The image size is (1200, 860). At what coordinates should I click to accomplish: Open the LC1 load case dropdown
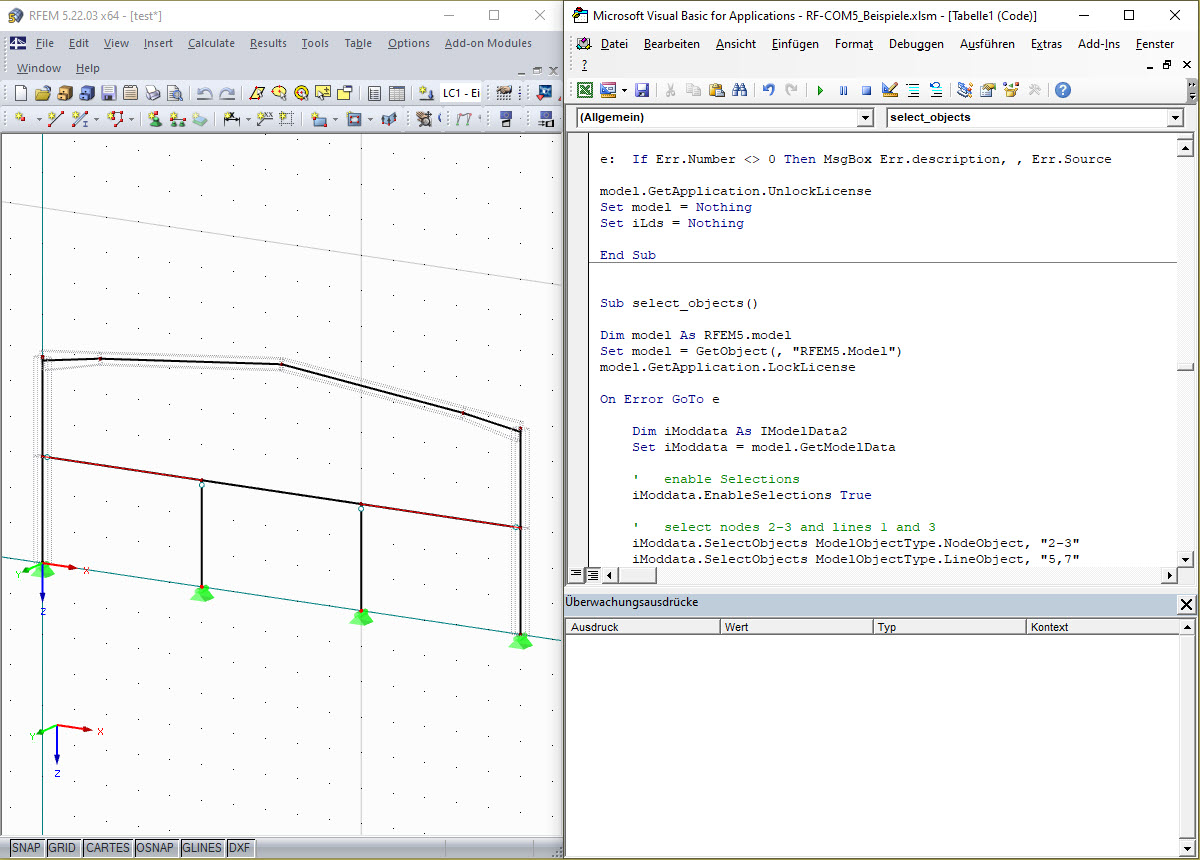(x=462, y=93)
